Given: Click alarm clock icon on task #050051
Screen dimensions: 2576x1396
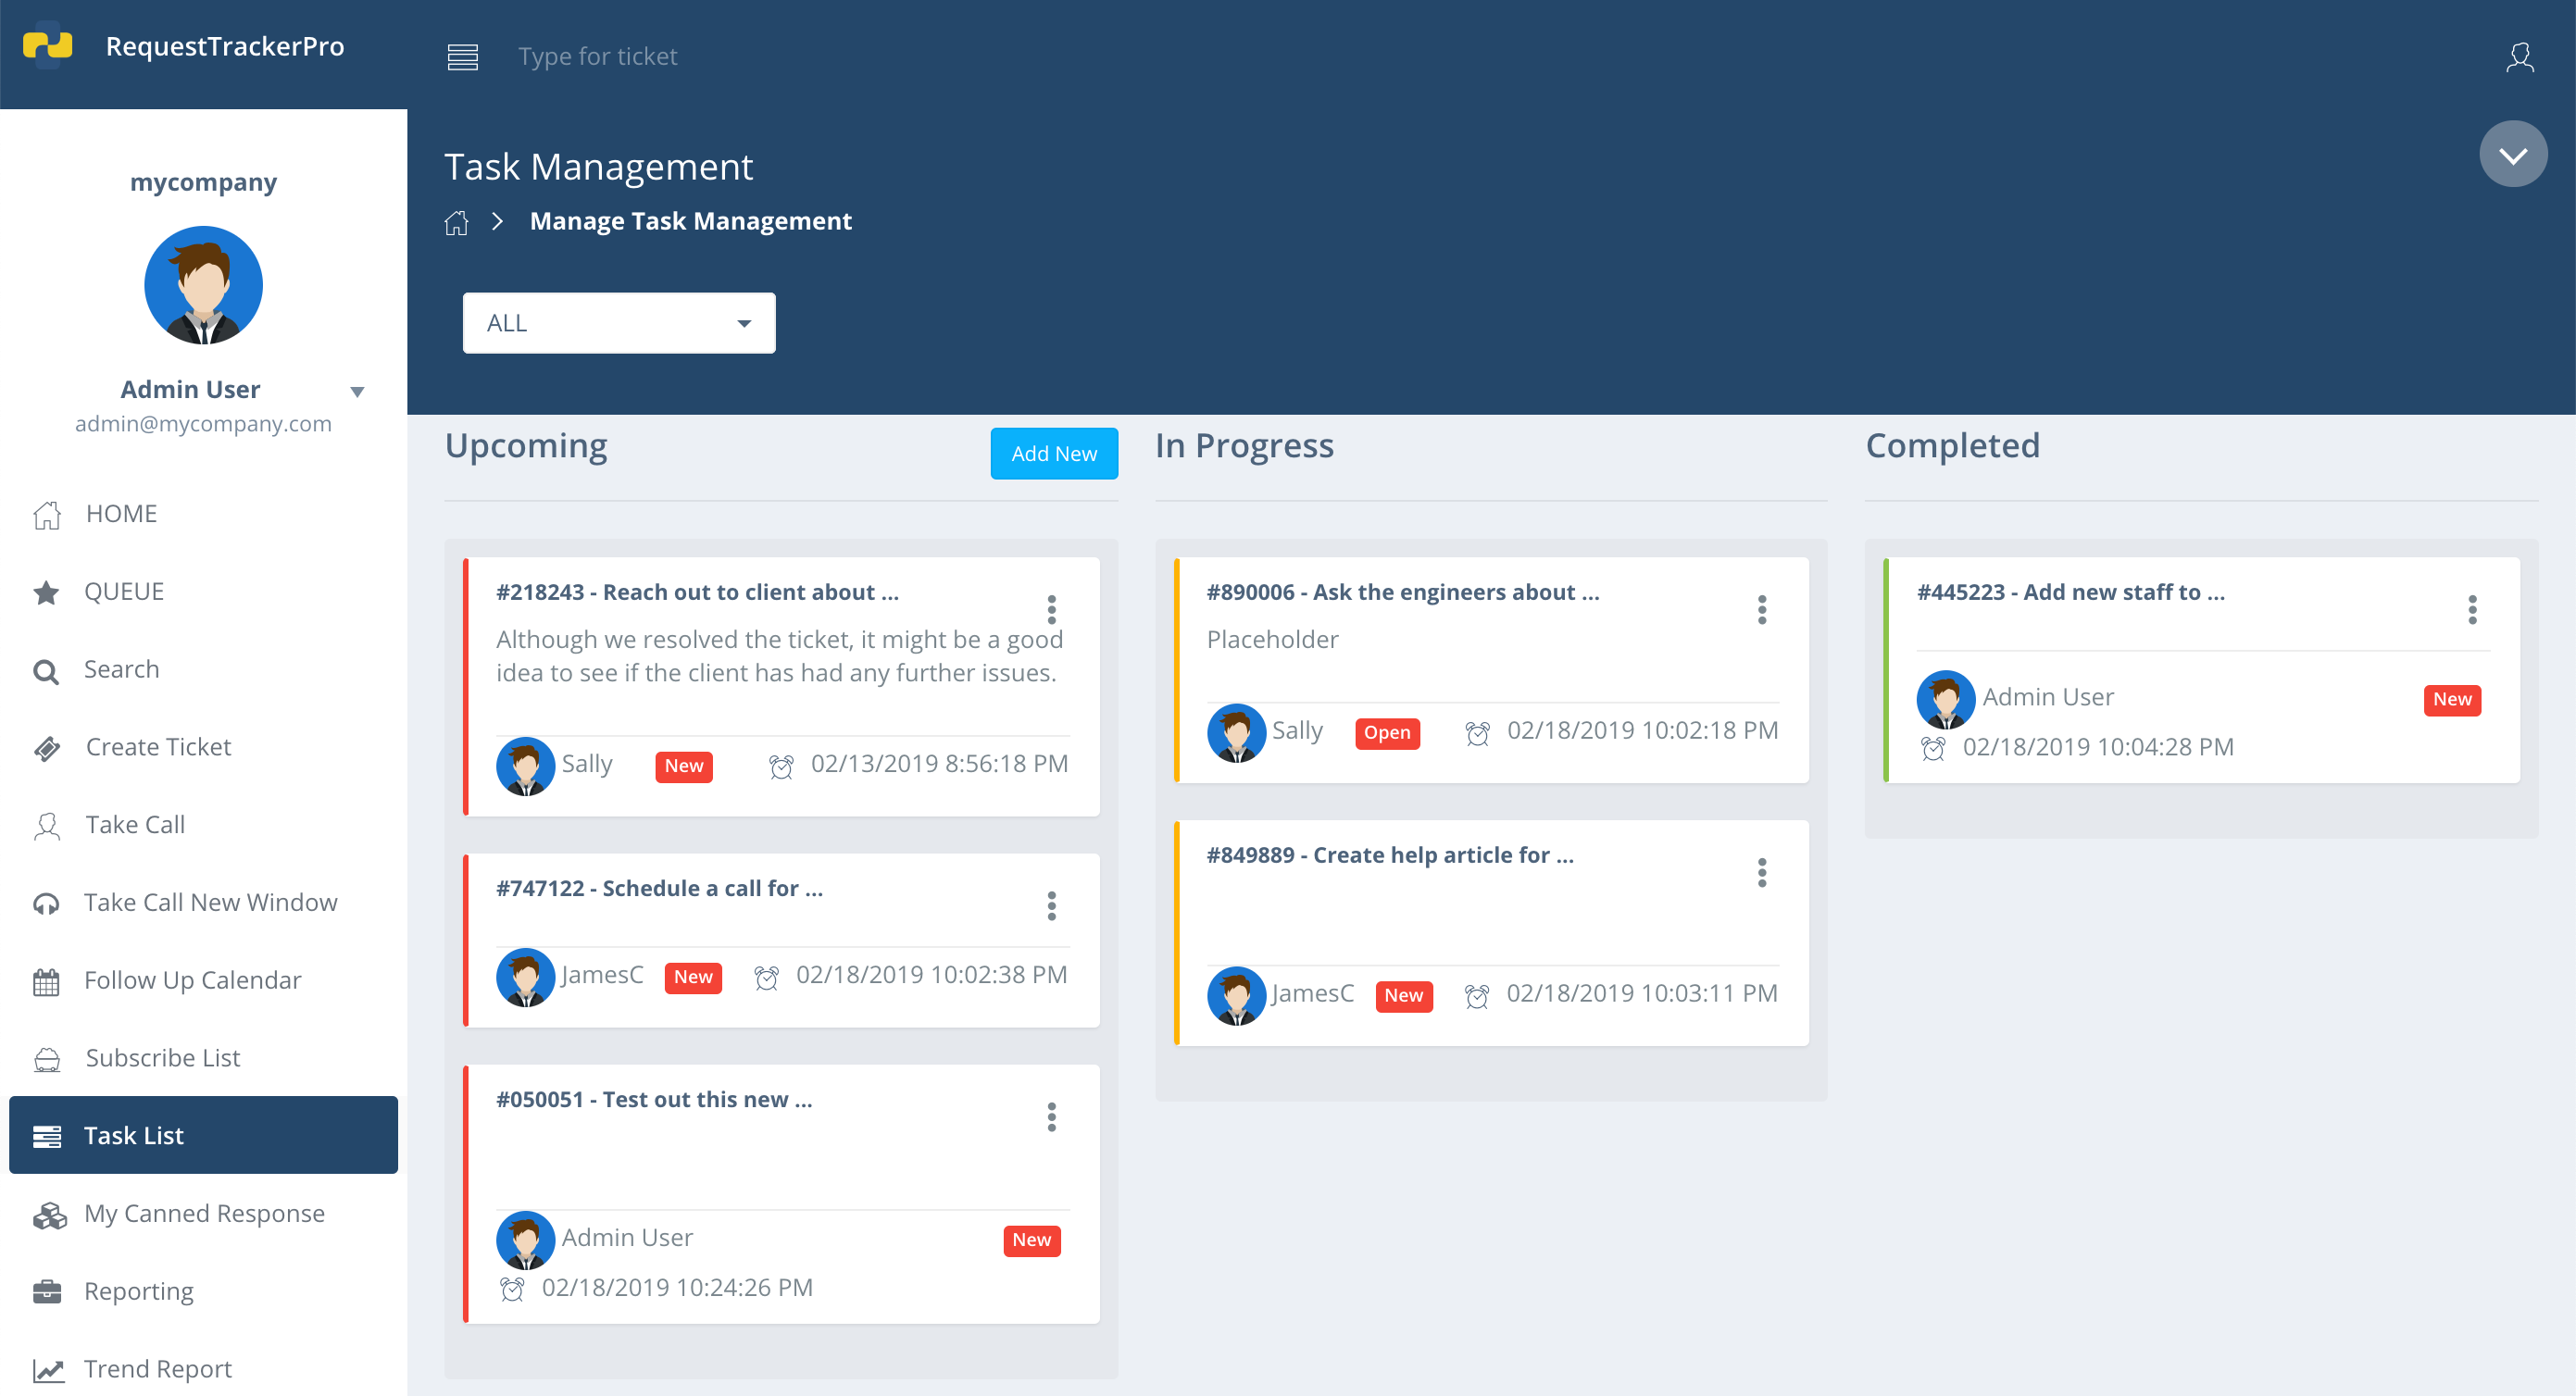Looking at the screenshot, I should [512, 1288].
